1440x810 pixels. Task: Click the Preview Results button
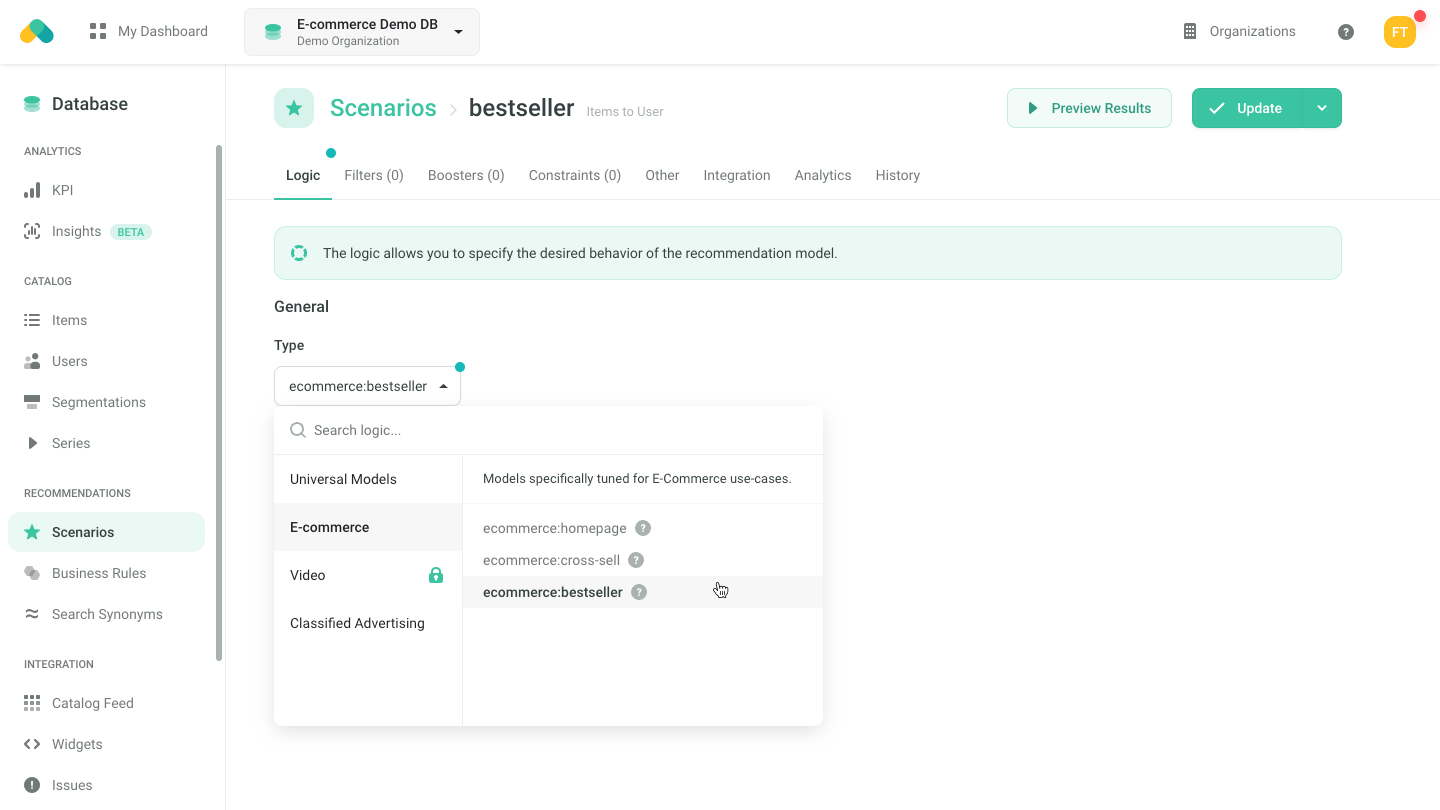pyautogui.click(x=1089, y=108)
